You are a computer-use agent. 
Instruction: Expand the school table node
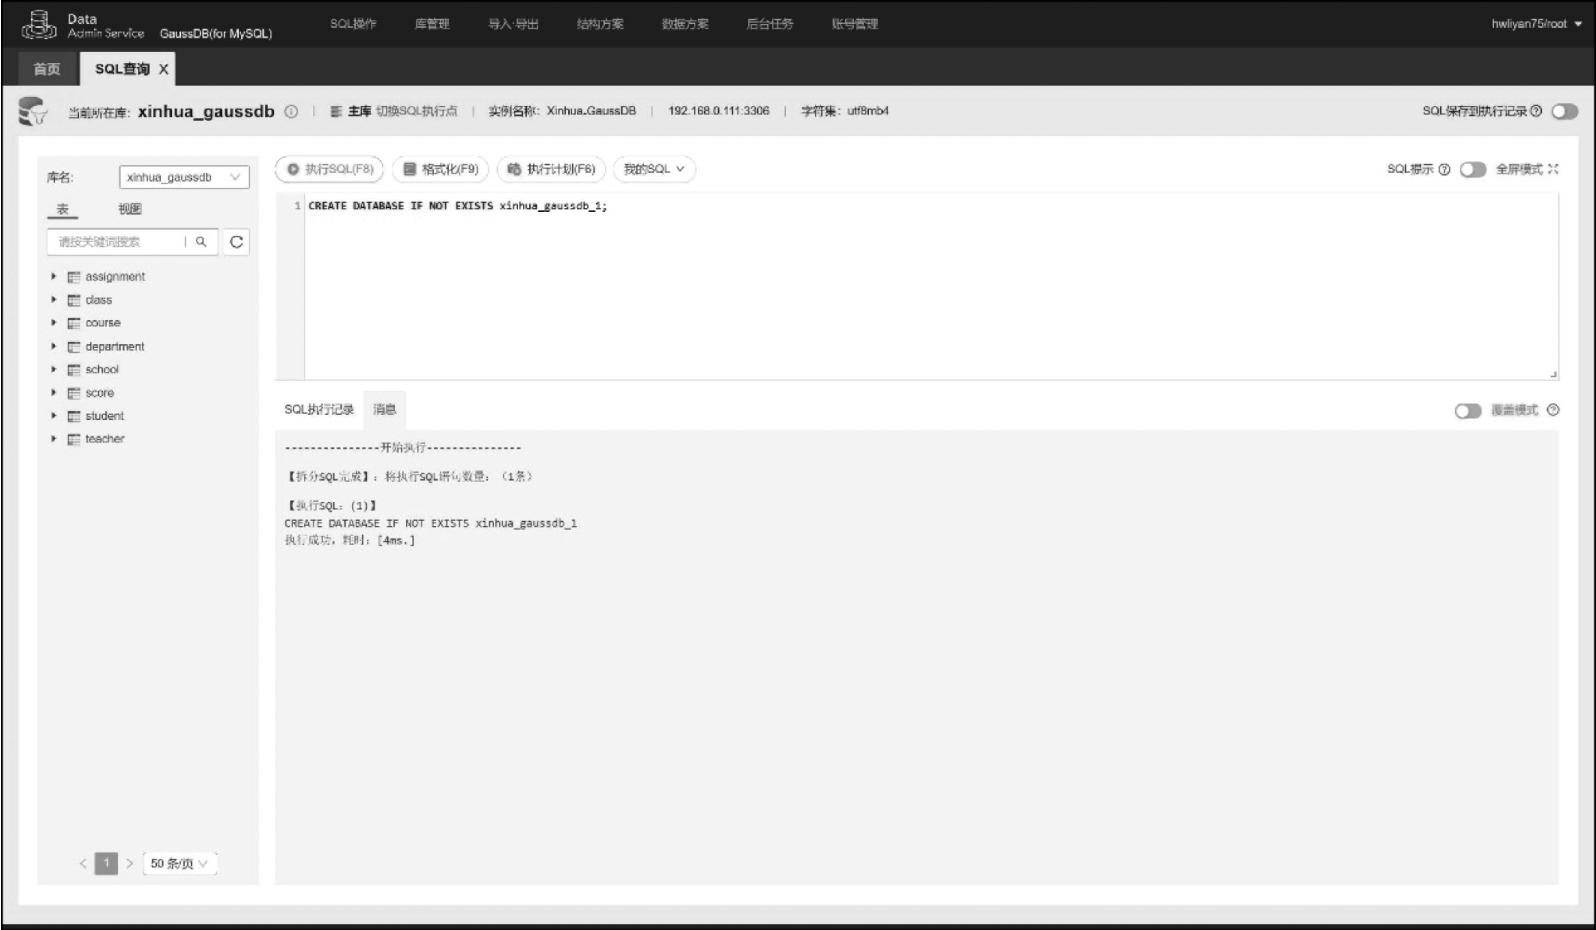point(54,369)
